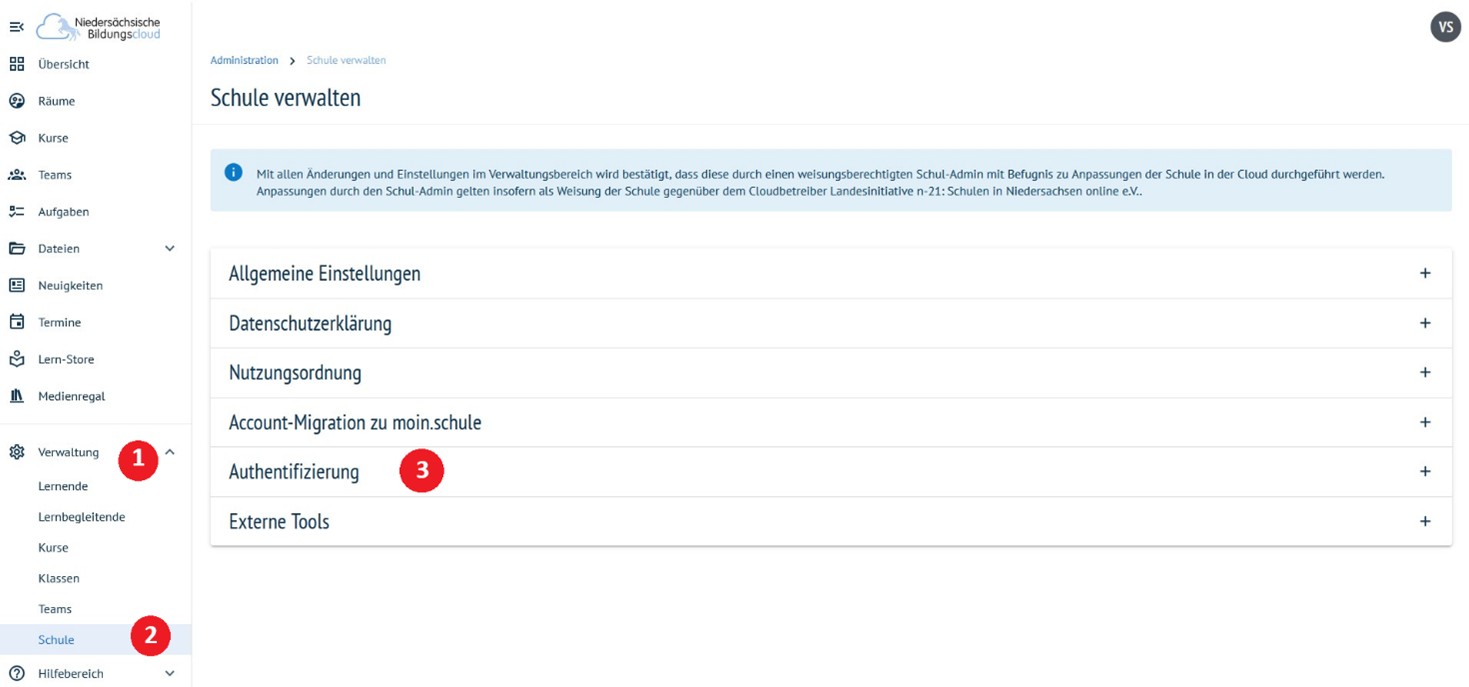Screen dimensions: 1469x687
Task: Open the Datenschutzerklärung plus expander
Action: 1425,323
